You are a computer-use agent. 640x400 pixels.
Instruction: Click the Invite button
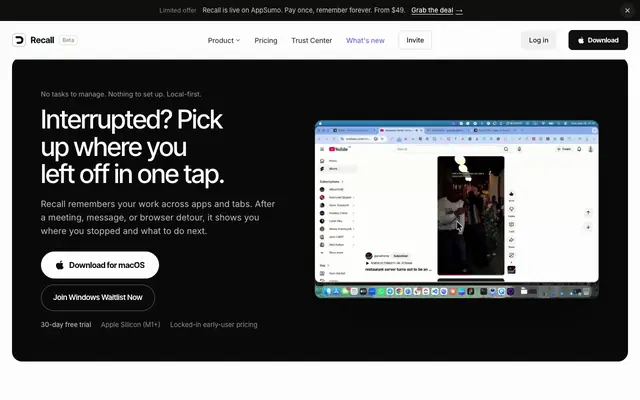pos(415,40)
